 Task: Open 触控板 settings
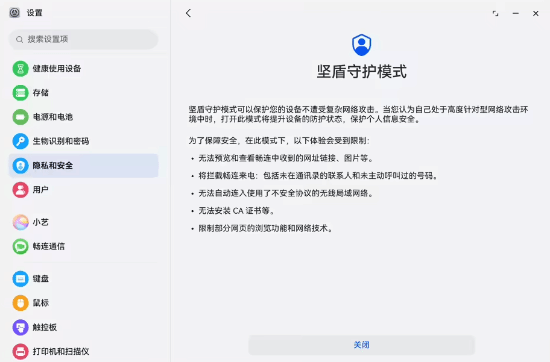[83, 327]
